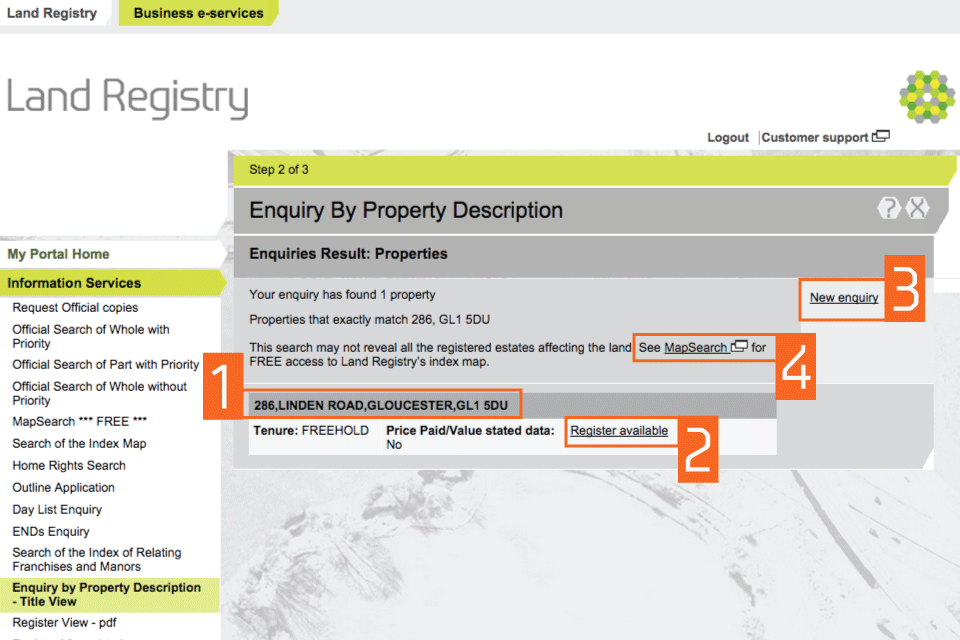
Task: Click the Land Registry hexagon logo
Action: click(x=926, y=97)
